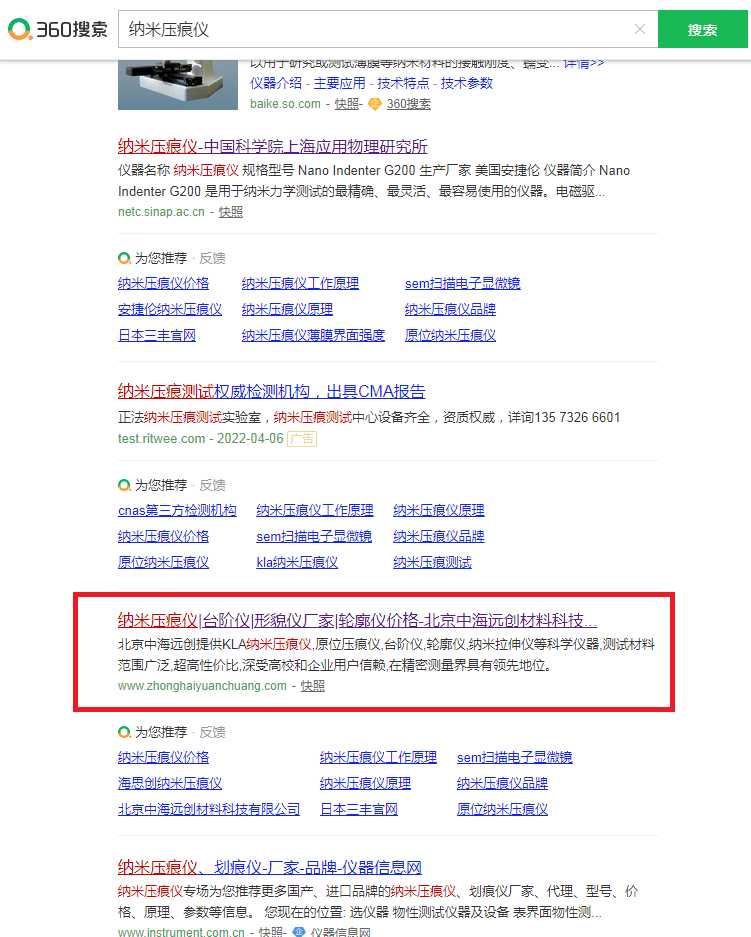Open third block suggestion sem扫描电子显微镜
Screen dimensions: 751x937
(x=514, y=758)
